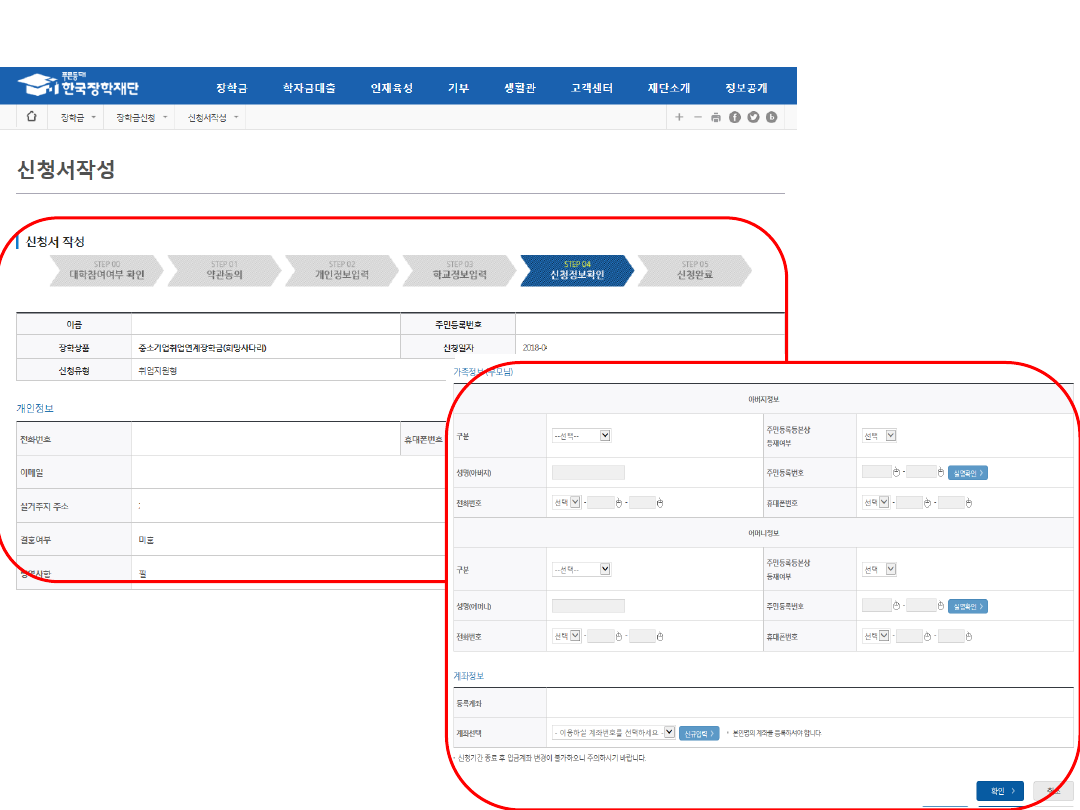1080x810 pixels.
Task: Click the 성명(아버지) name input field
Action: point(588,472)
